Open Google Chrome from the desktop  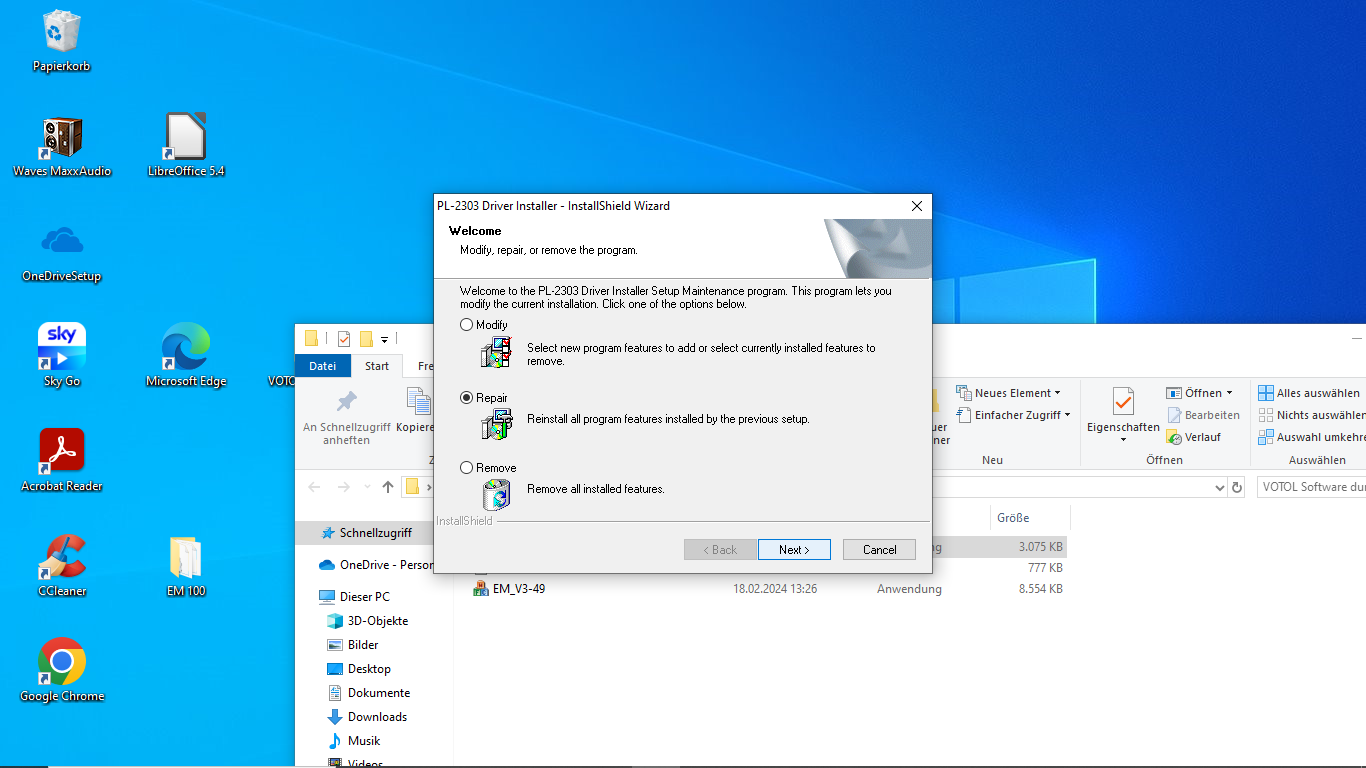coord(61,663)
